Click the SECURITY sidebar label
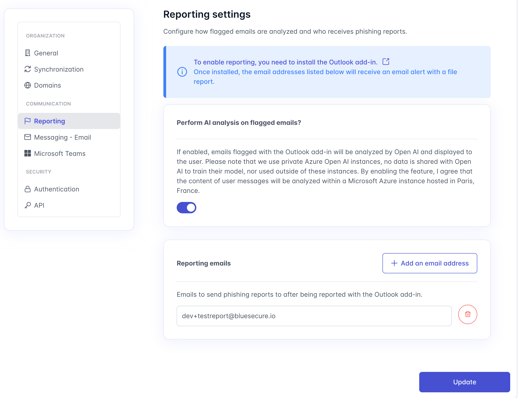Image resolution: width=518 pixels, height=398 pixels. tap(39, 172)
